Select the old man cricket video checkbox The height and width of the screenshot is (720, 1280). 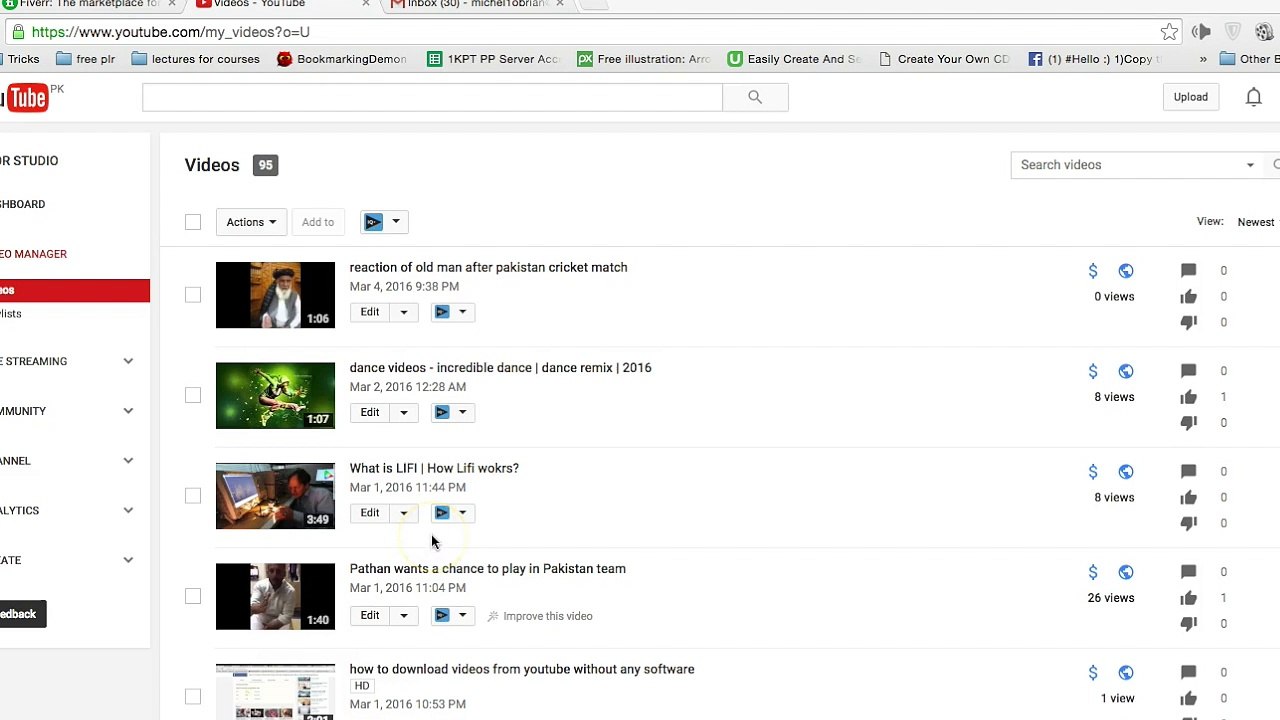193,295
